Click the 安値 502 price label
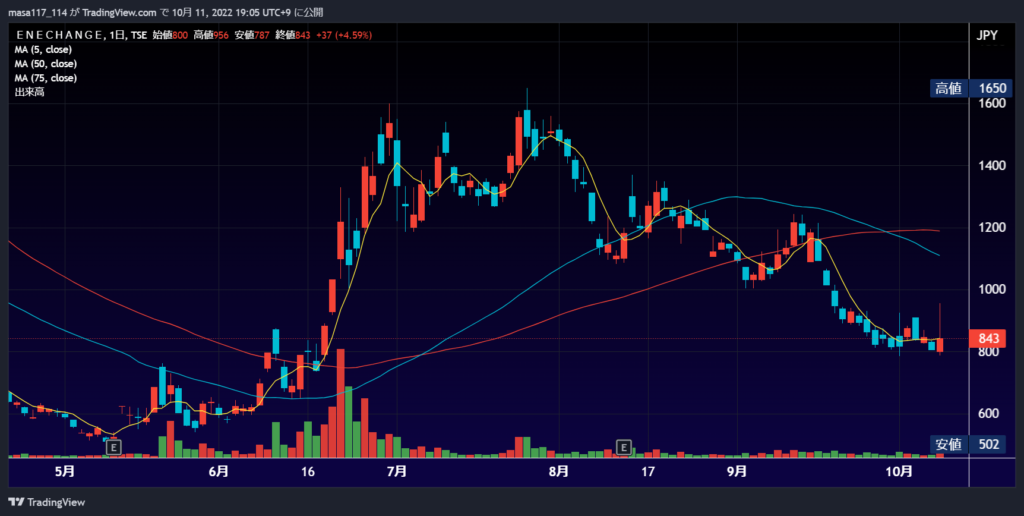 point(970,444)
